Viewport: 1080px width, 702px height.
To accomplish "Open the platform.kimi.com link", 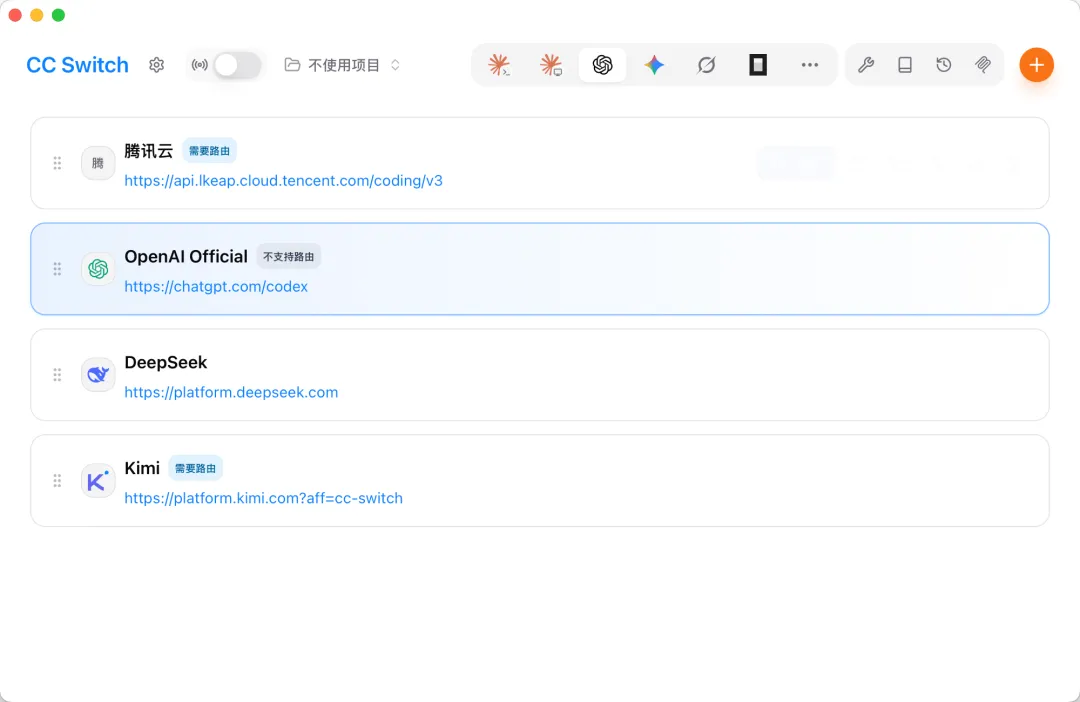I will (263, 498).
